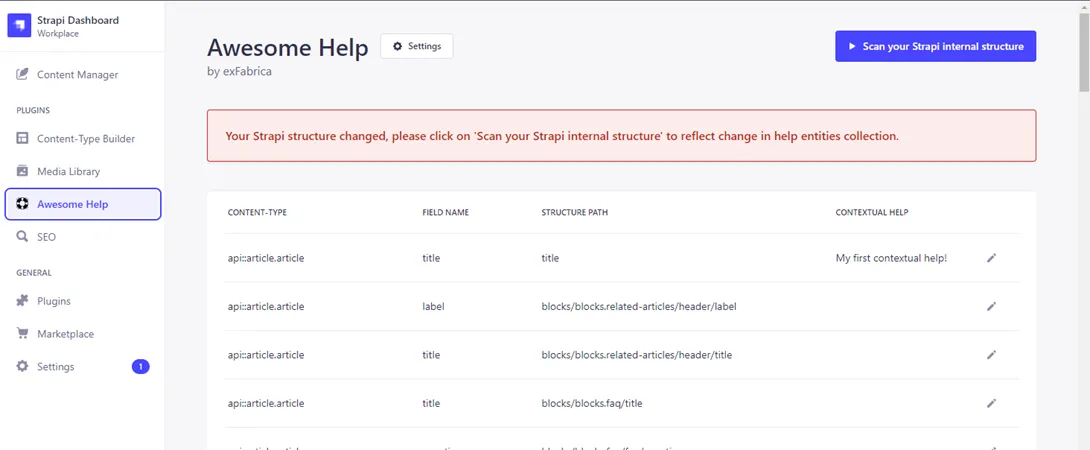Screen dimensions: 1090x450
Task: Click the FIELD NAME column header
Action: coord(446,212)
